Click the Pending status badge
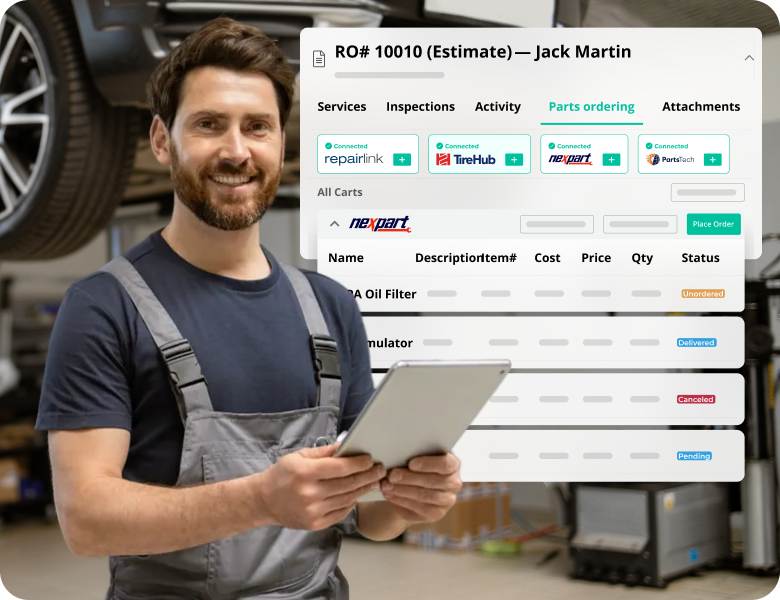 694,456
